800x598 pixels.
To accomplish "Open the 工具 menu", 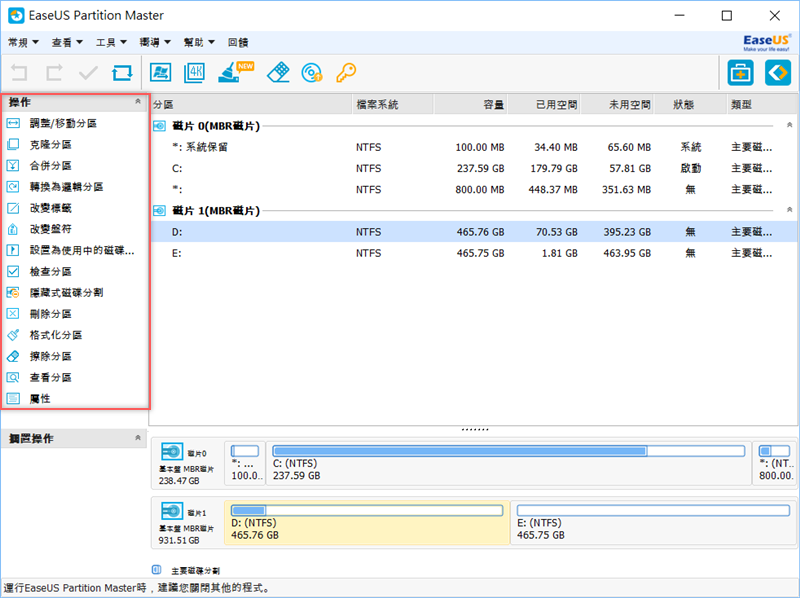I will (110, 43).
